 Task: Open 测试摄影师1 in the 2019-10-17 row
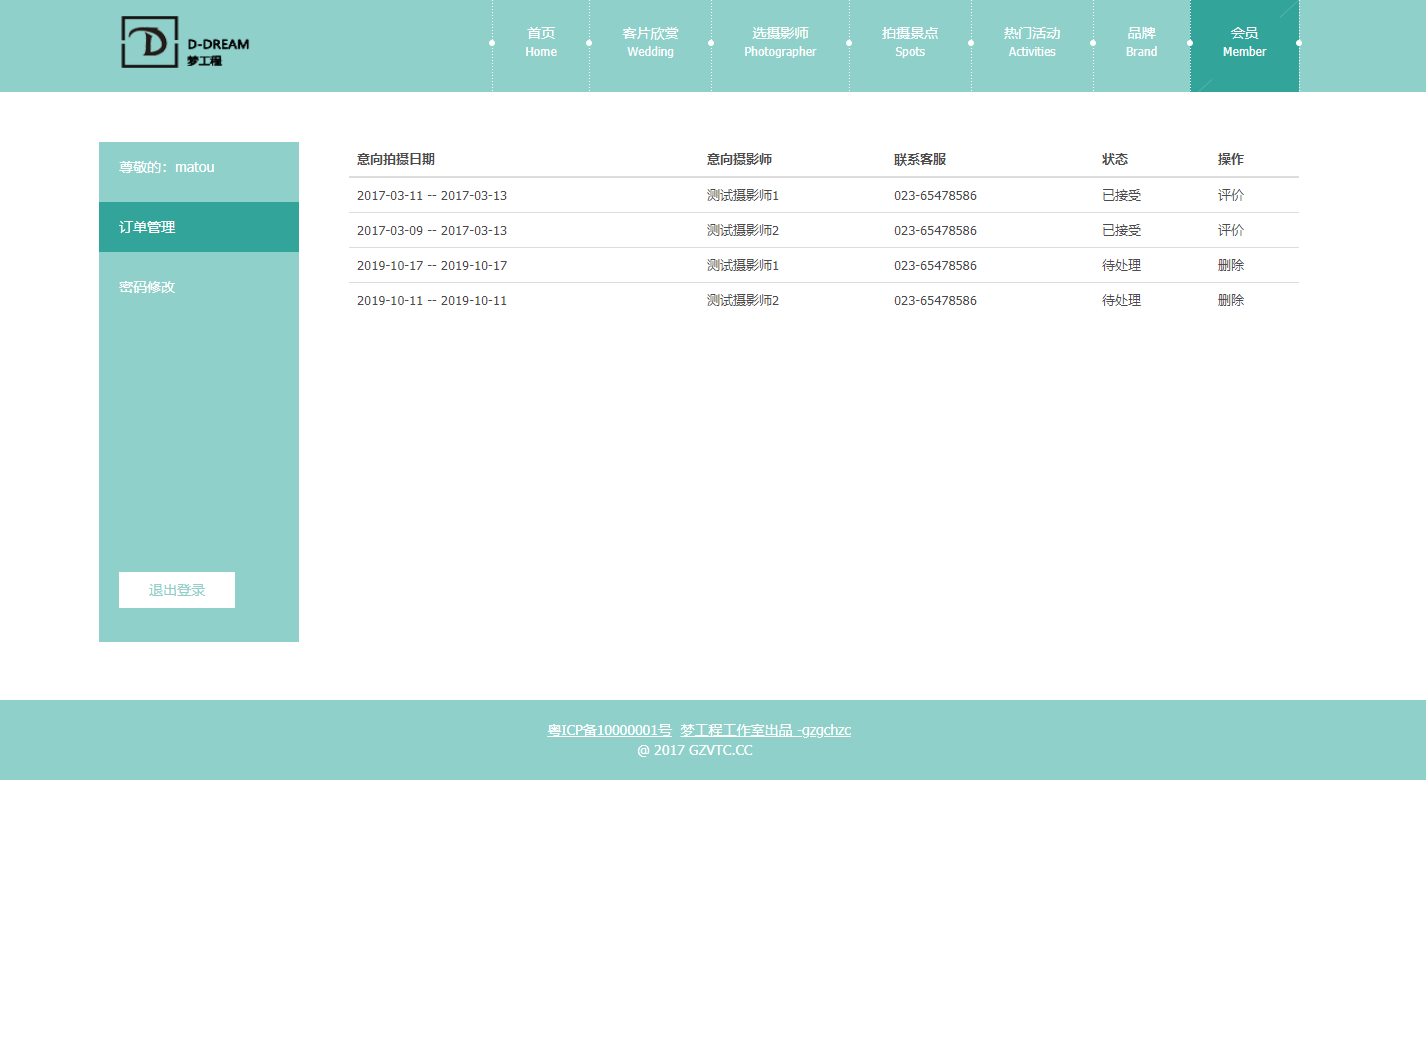point(742,265)
